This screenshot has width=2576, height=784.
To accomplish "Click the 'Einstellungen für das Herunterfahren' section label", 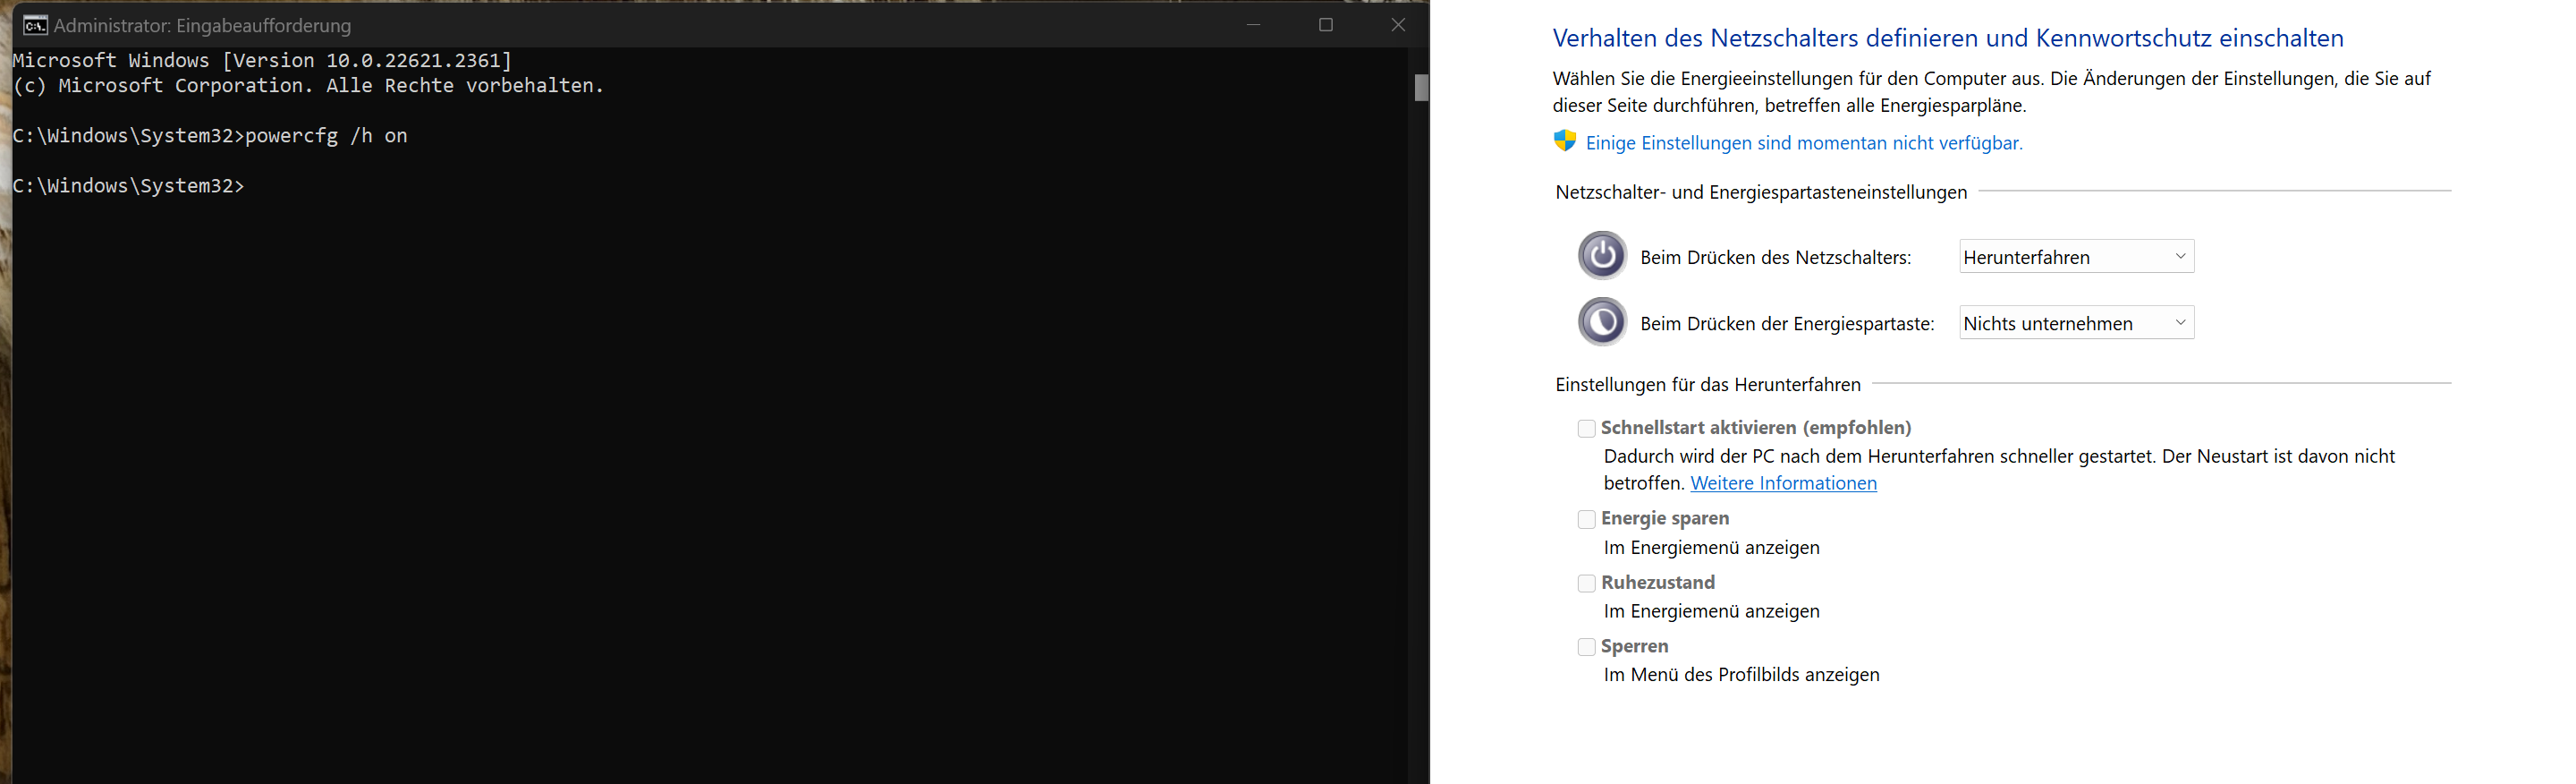I will (1708, 385).
